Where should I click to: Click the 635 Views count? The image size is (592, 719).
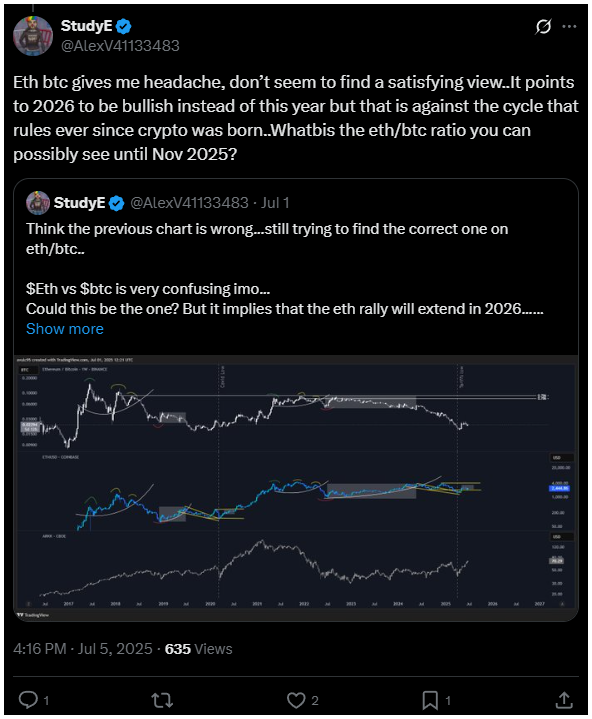(x=199, y=649)
